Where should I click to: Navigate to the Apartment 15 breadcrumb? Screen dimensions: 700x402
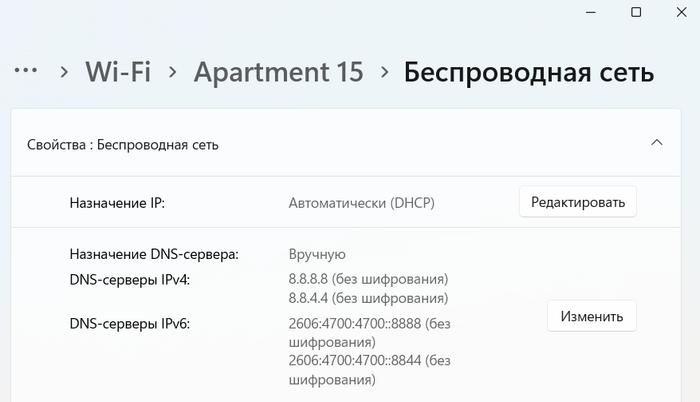[x=279, y=72]
